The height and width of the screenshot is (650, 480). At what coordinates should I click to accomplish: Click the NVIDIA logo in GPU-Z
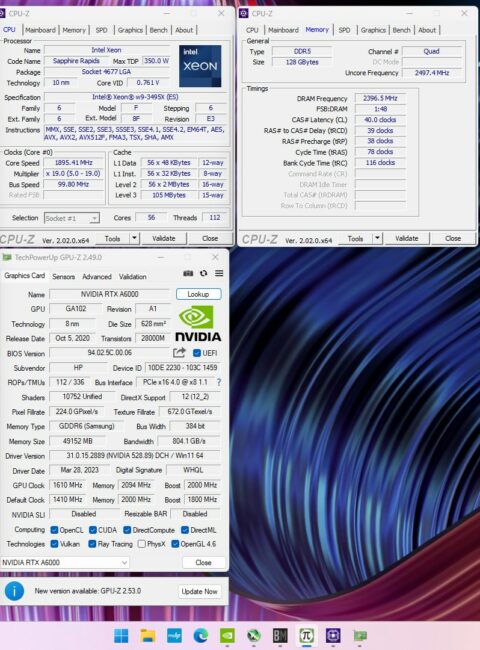198,324
